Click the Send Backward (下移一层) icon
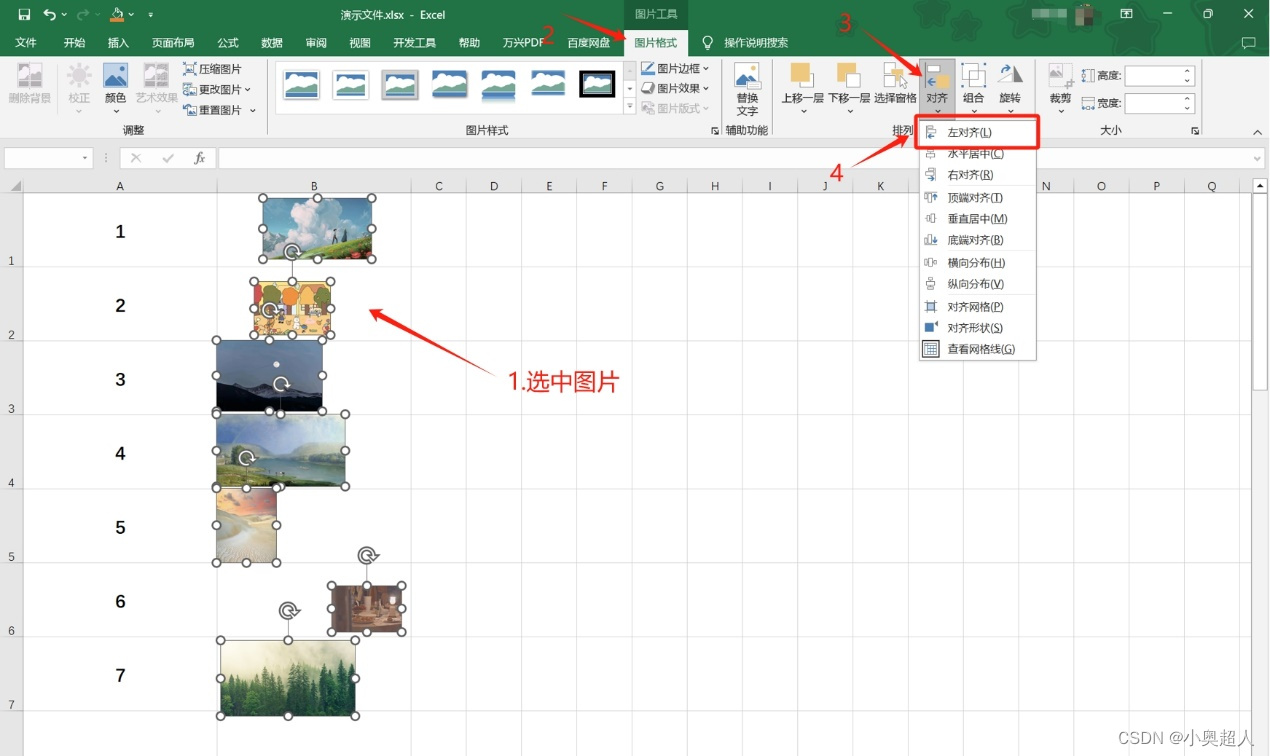 click(x=848, y=76)
